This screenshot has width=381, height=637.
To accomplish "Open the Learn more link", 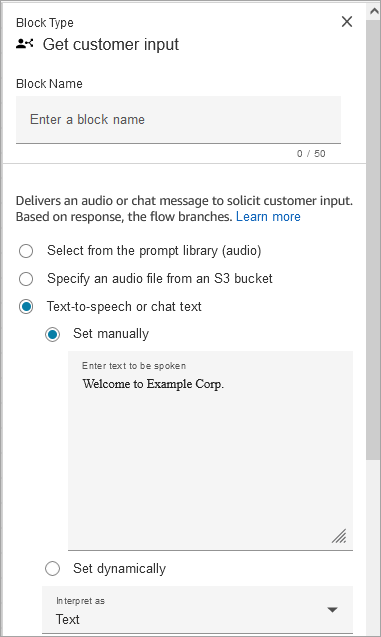I will pyautogui.click(x=268, y=217).
